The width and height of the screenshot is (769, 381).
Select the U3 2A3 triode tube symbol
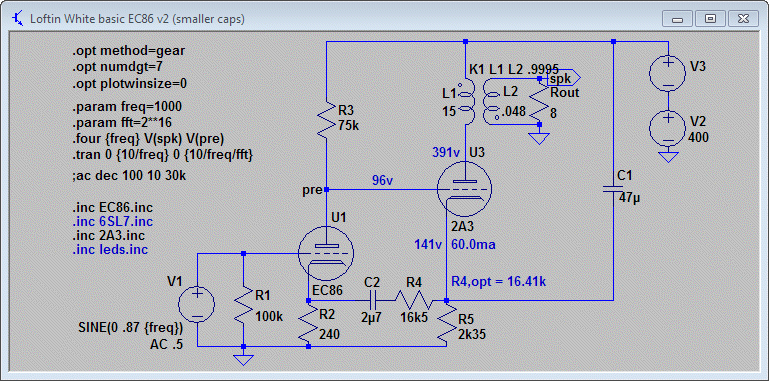coord(464,189)
